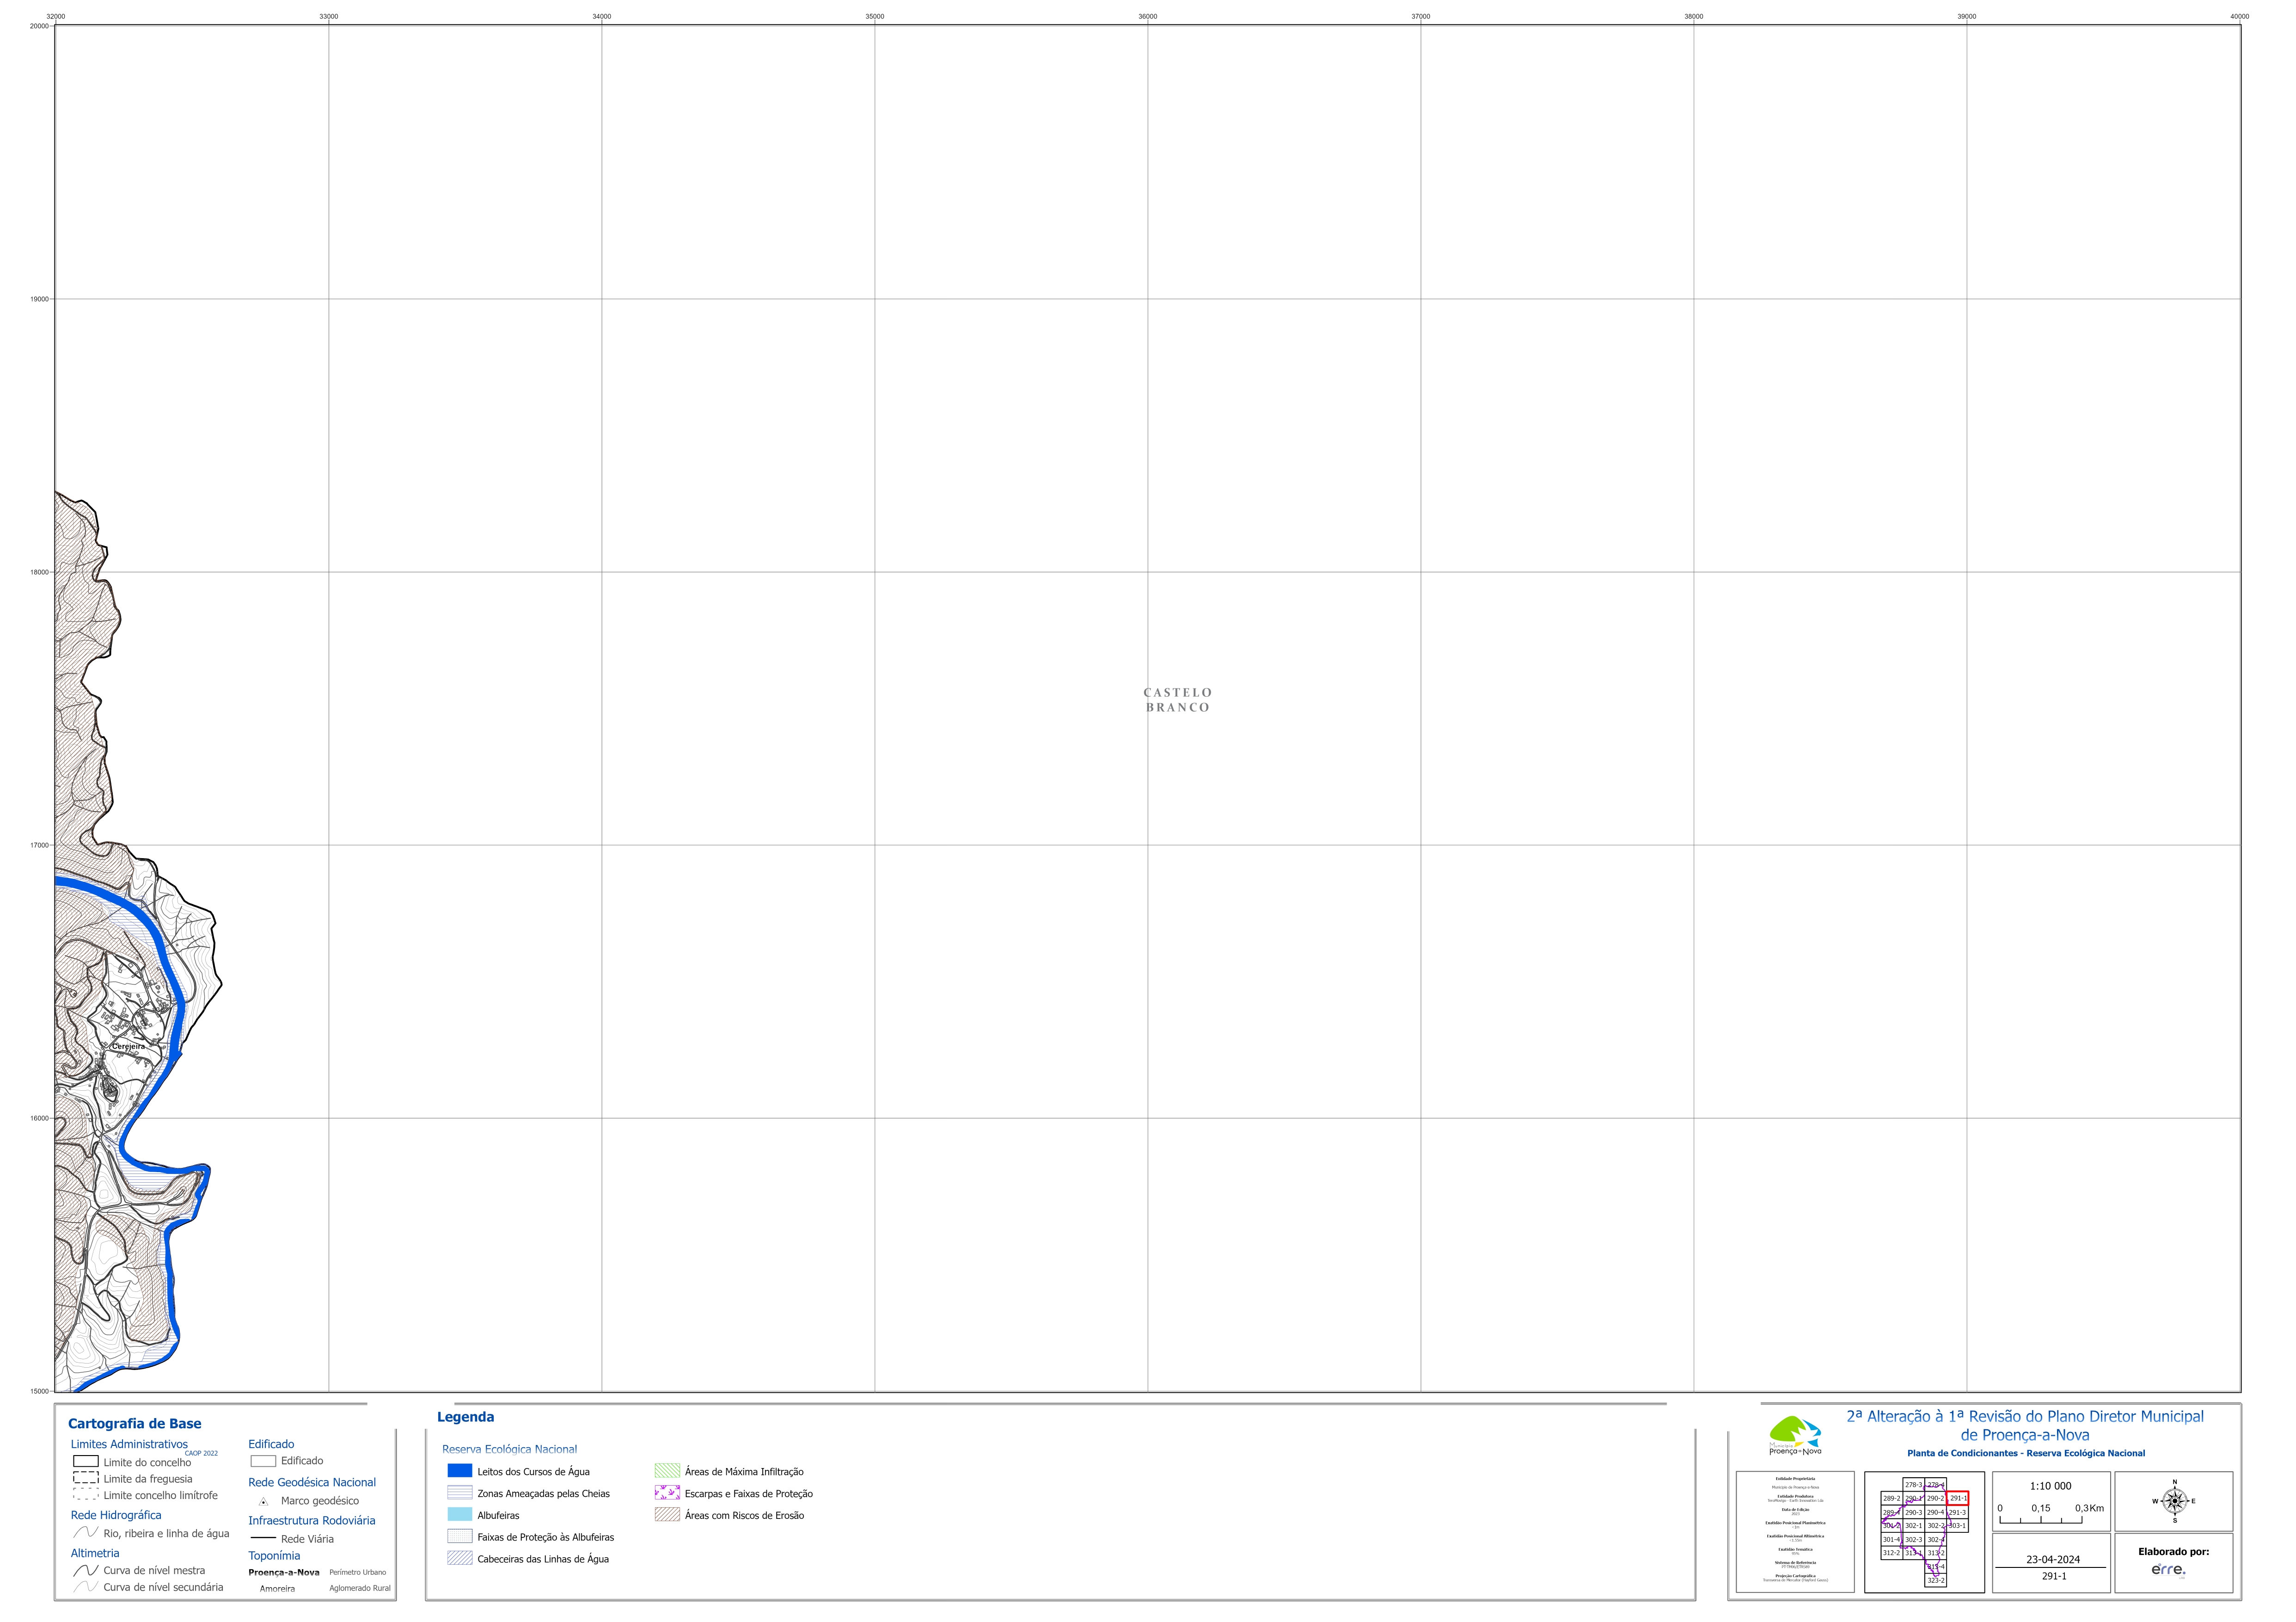Click the light blue Albufeiras swatch

(x=460, y=1515)
